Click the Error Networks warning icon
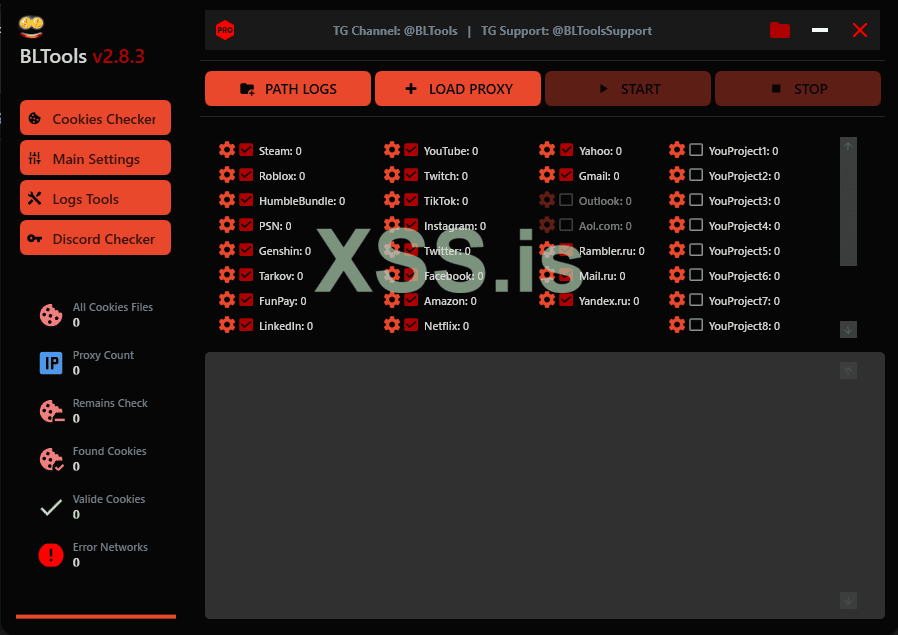Screen dimensions: 898x635 tap(51, 555)
